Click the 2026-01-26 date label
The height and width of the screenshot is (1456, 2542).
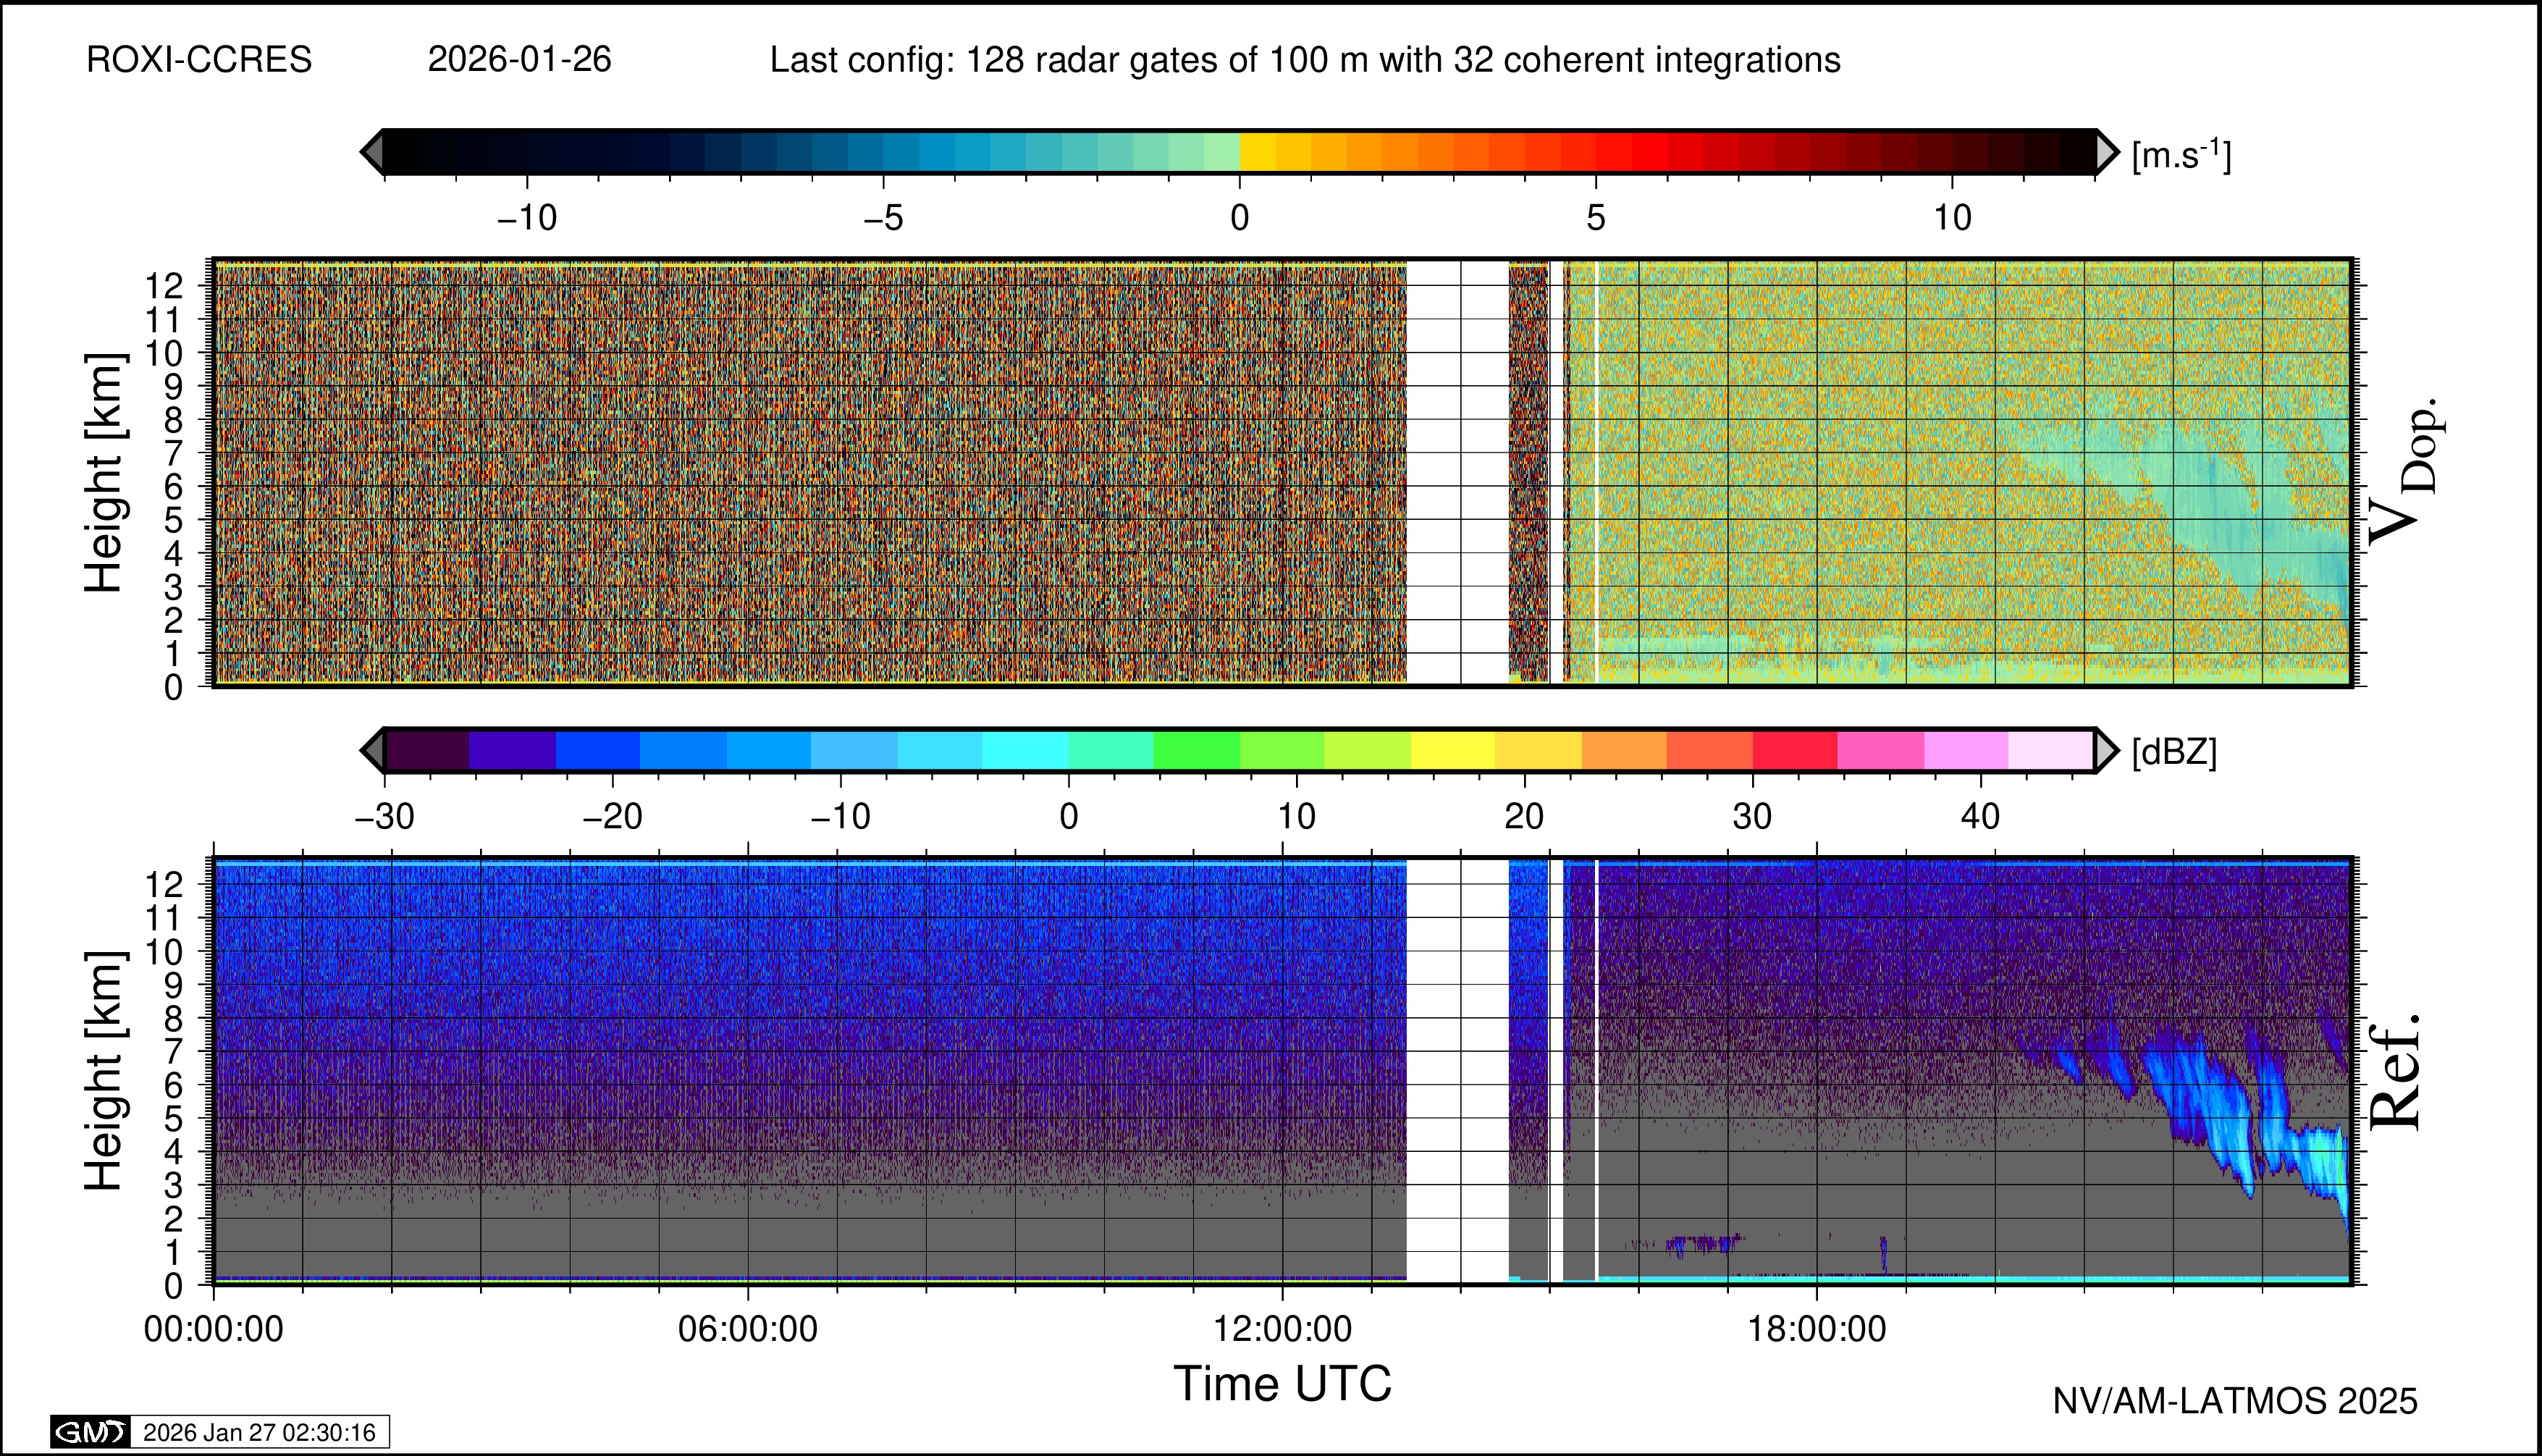[519, 60]
